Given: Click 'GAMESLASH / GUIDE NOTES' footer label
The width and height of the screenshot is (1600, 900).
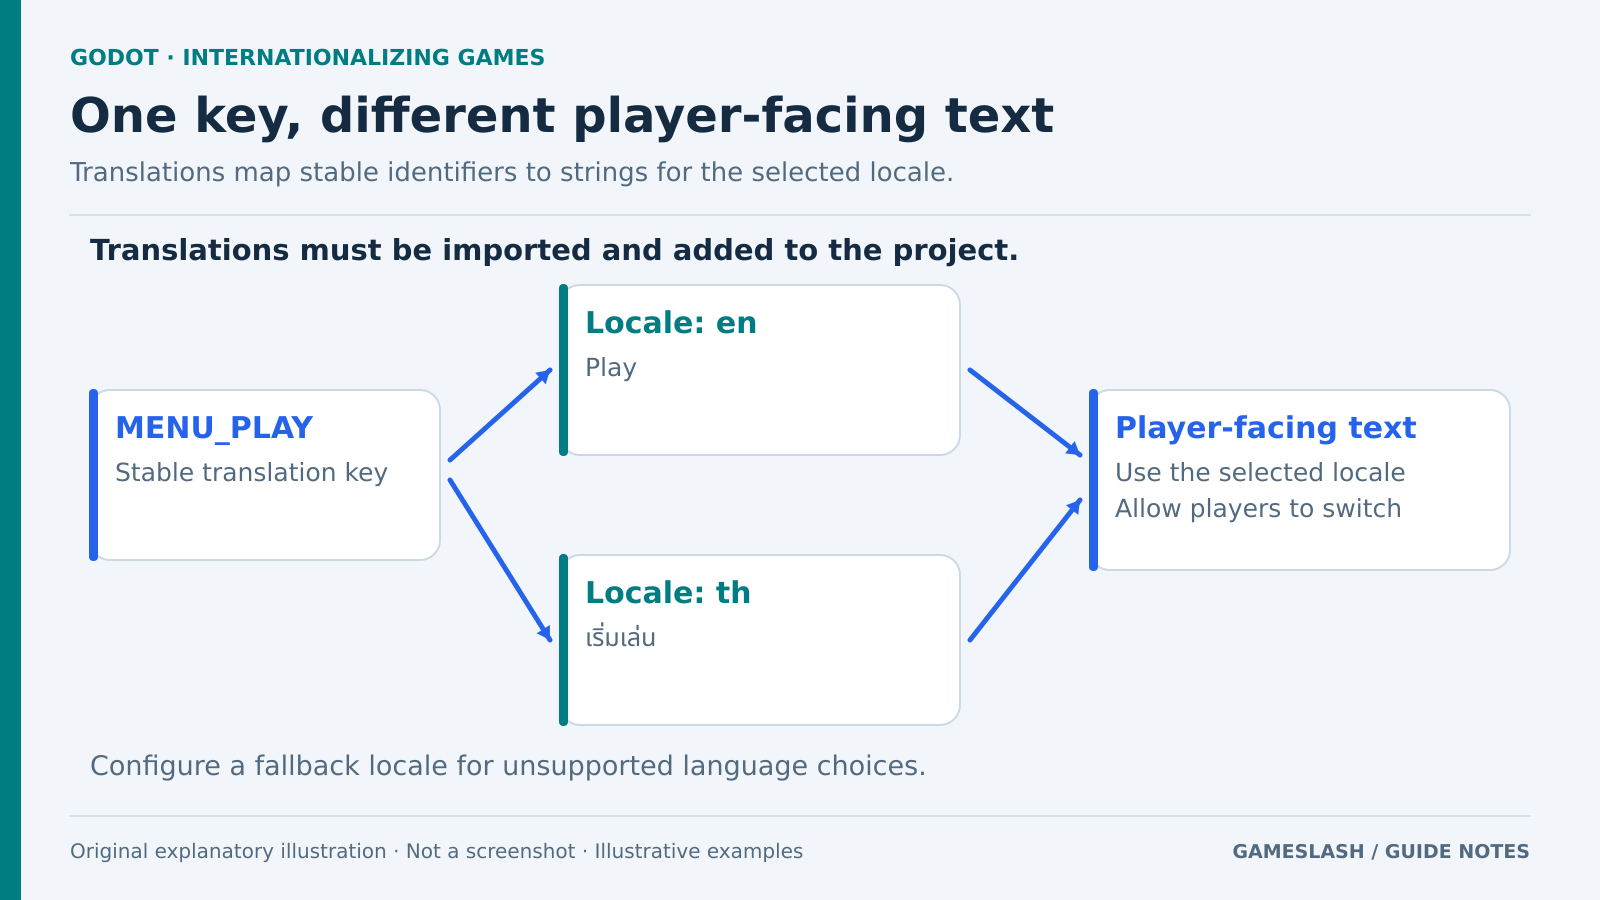Looking at the screenshot, I should (x=1381, y=851).
